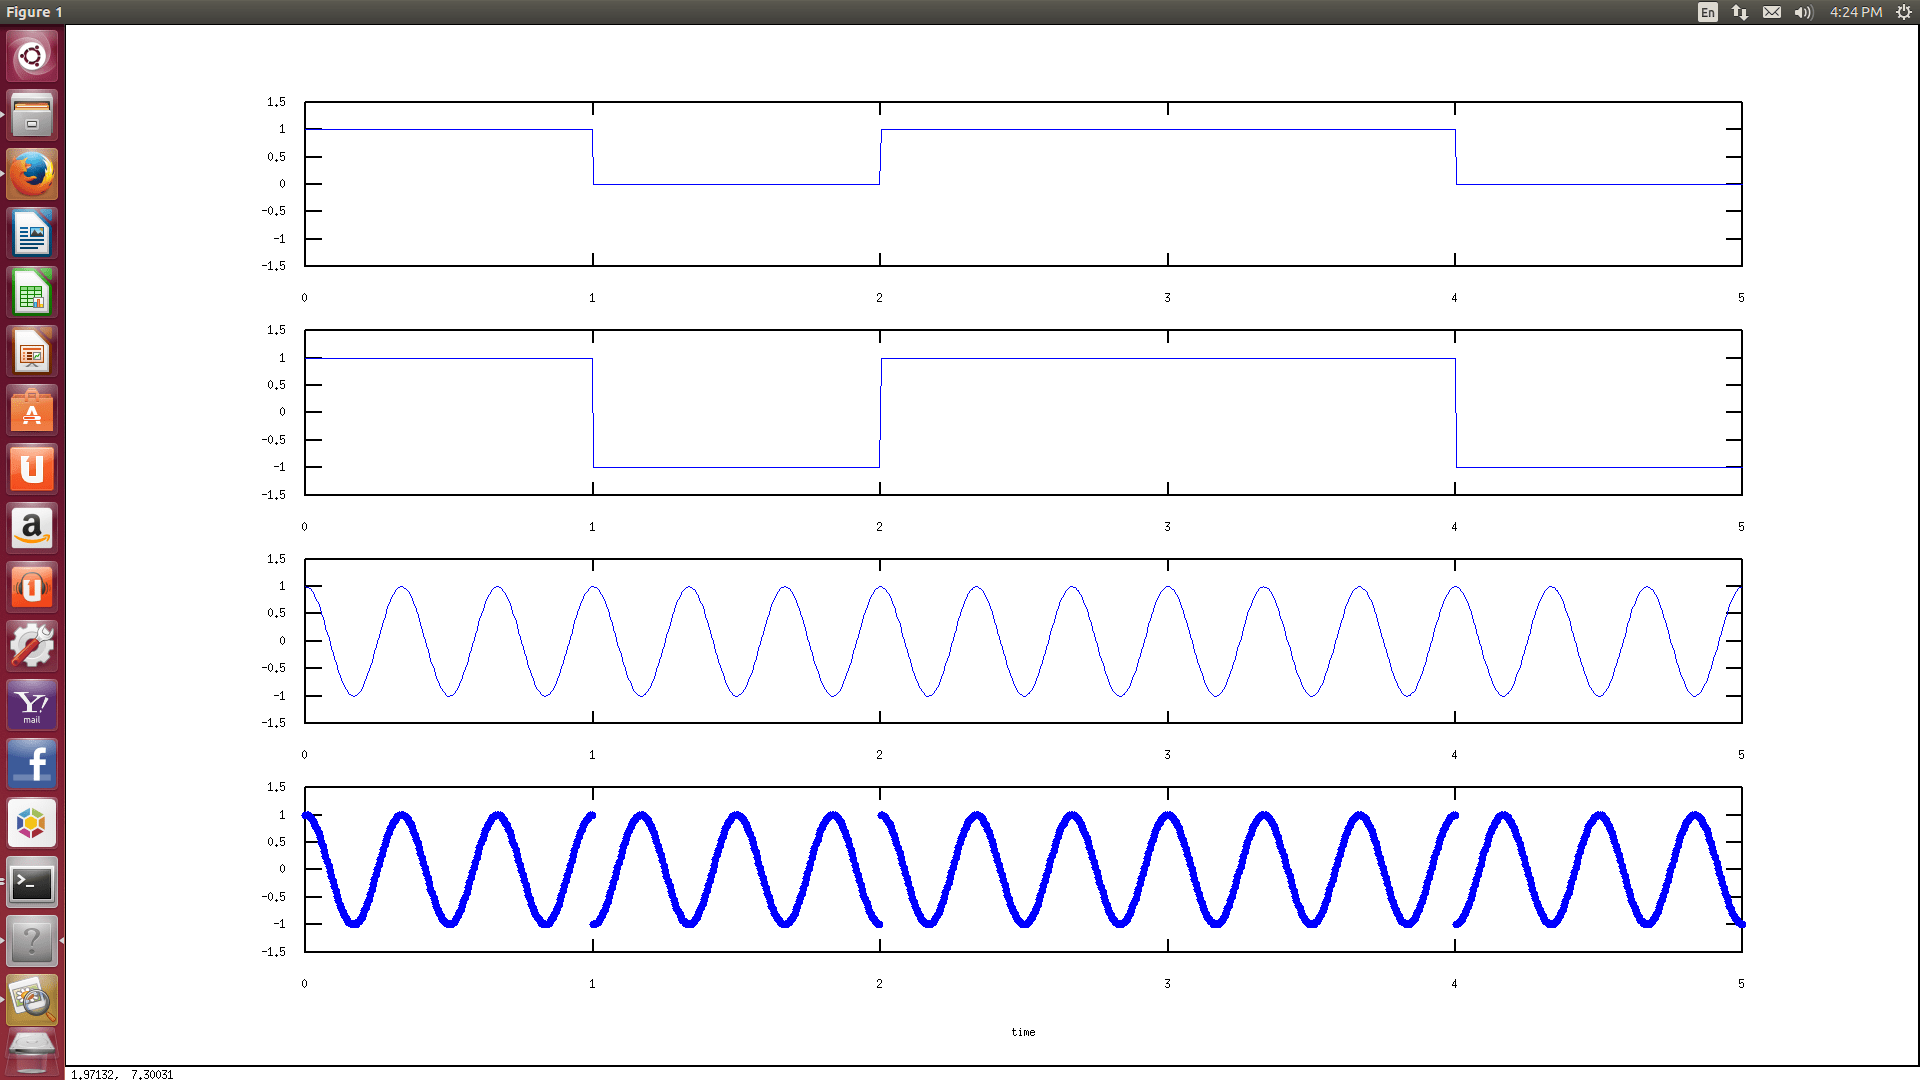
Task: Click the bottom dock device icon
Action: pos(32,1054)
